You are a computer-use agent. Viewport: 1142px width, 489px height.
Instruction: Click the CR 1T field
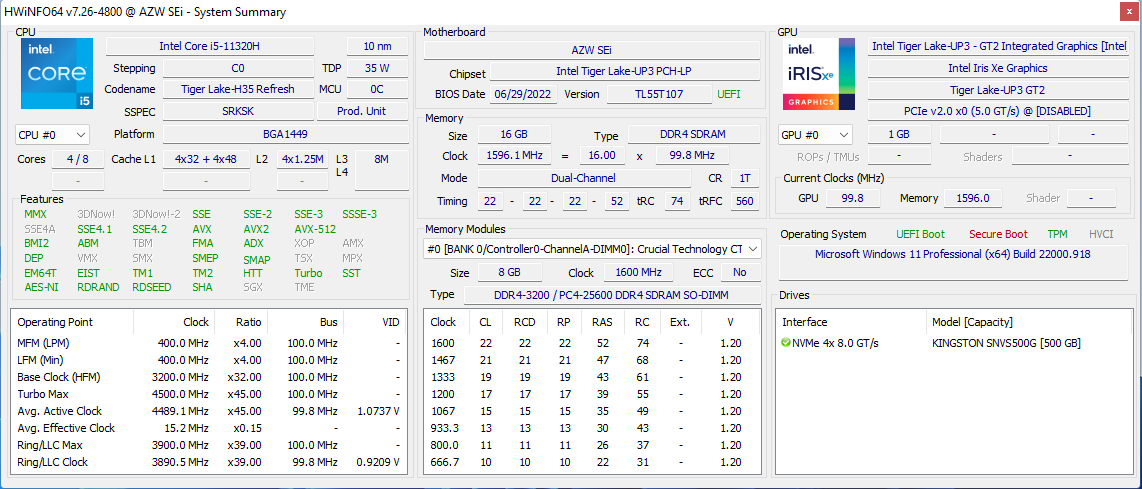click(744, 178)
